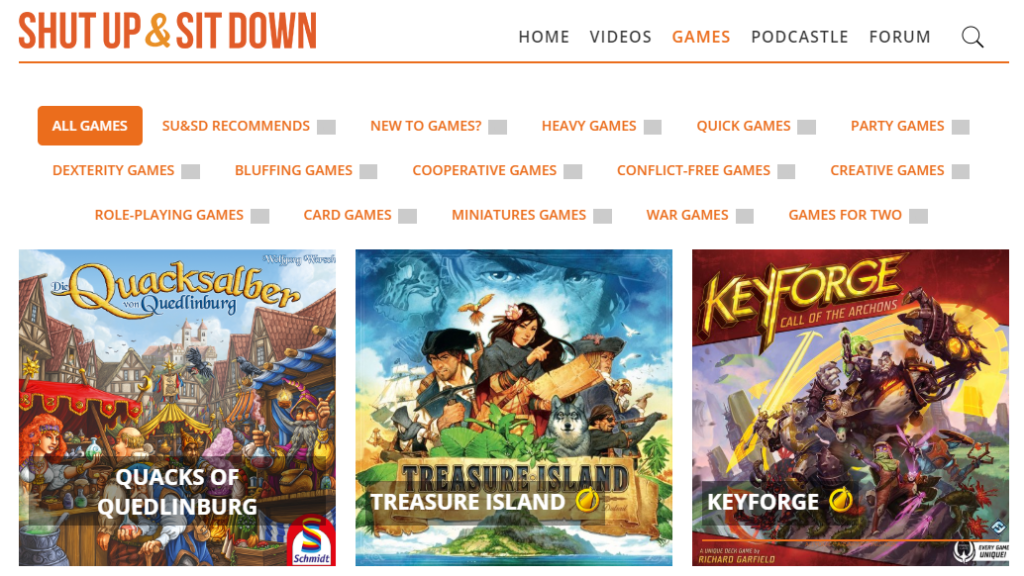The width and height of the screenshot is (1024, 576).
Task: Click gray icon next to SU&SD Recommends
Action: [x=327, y=127]
